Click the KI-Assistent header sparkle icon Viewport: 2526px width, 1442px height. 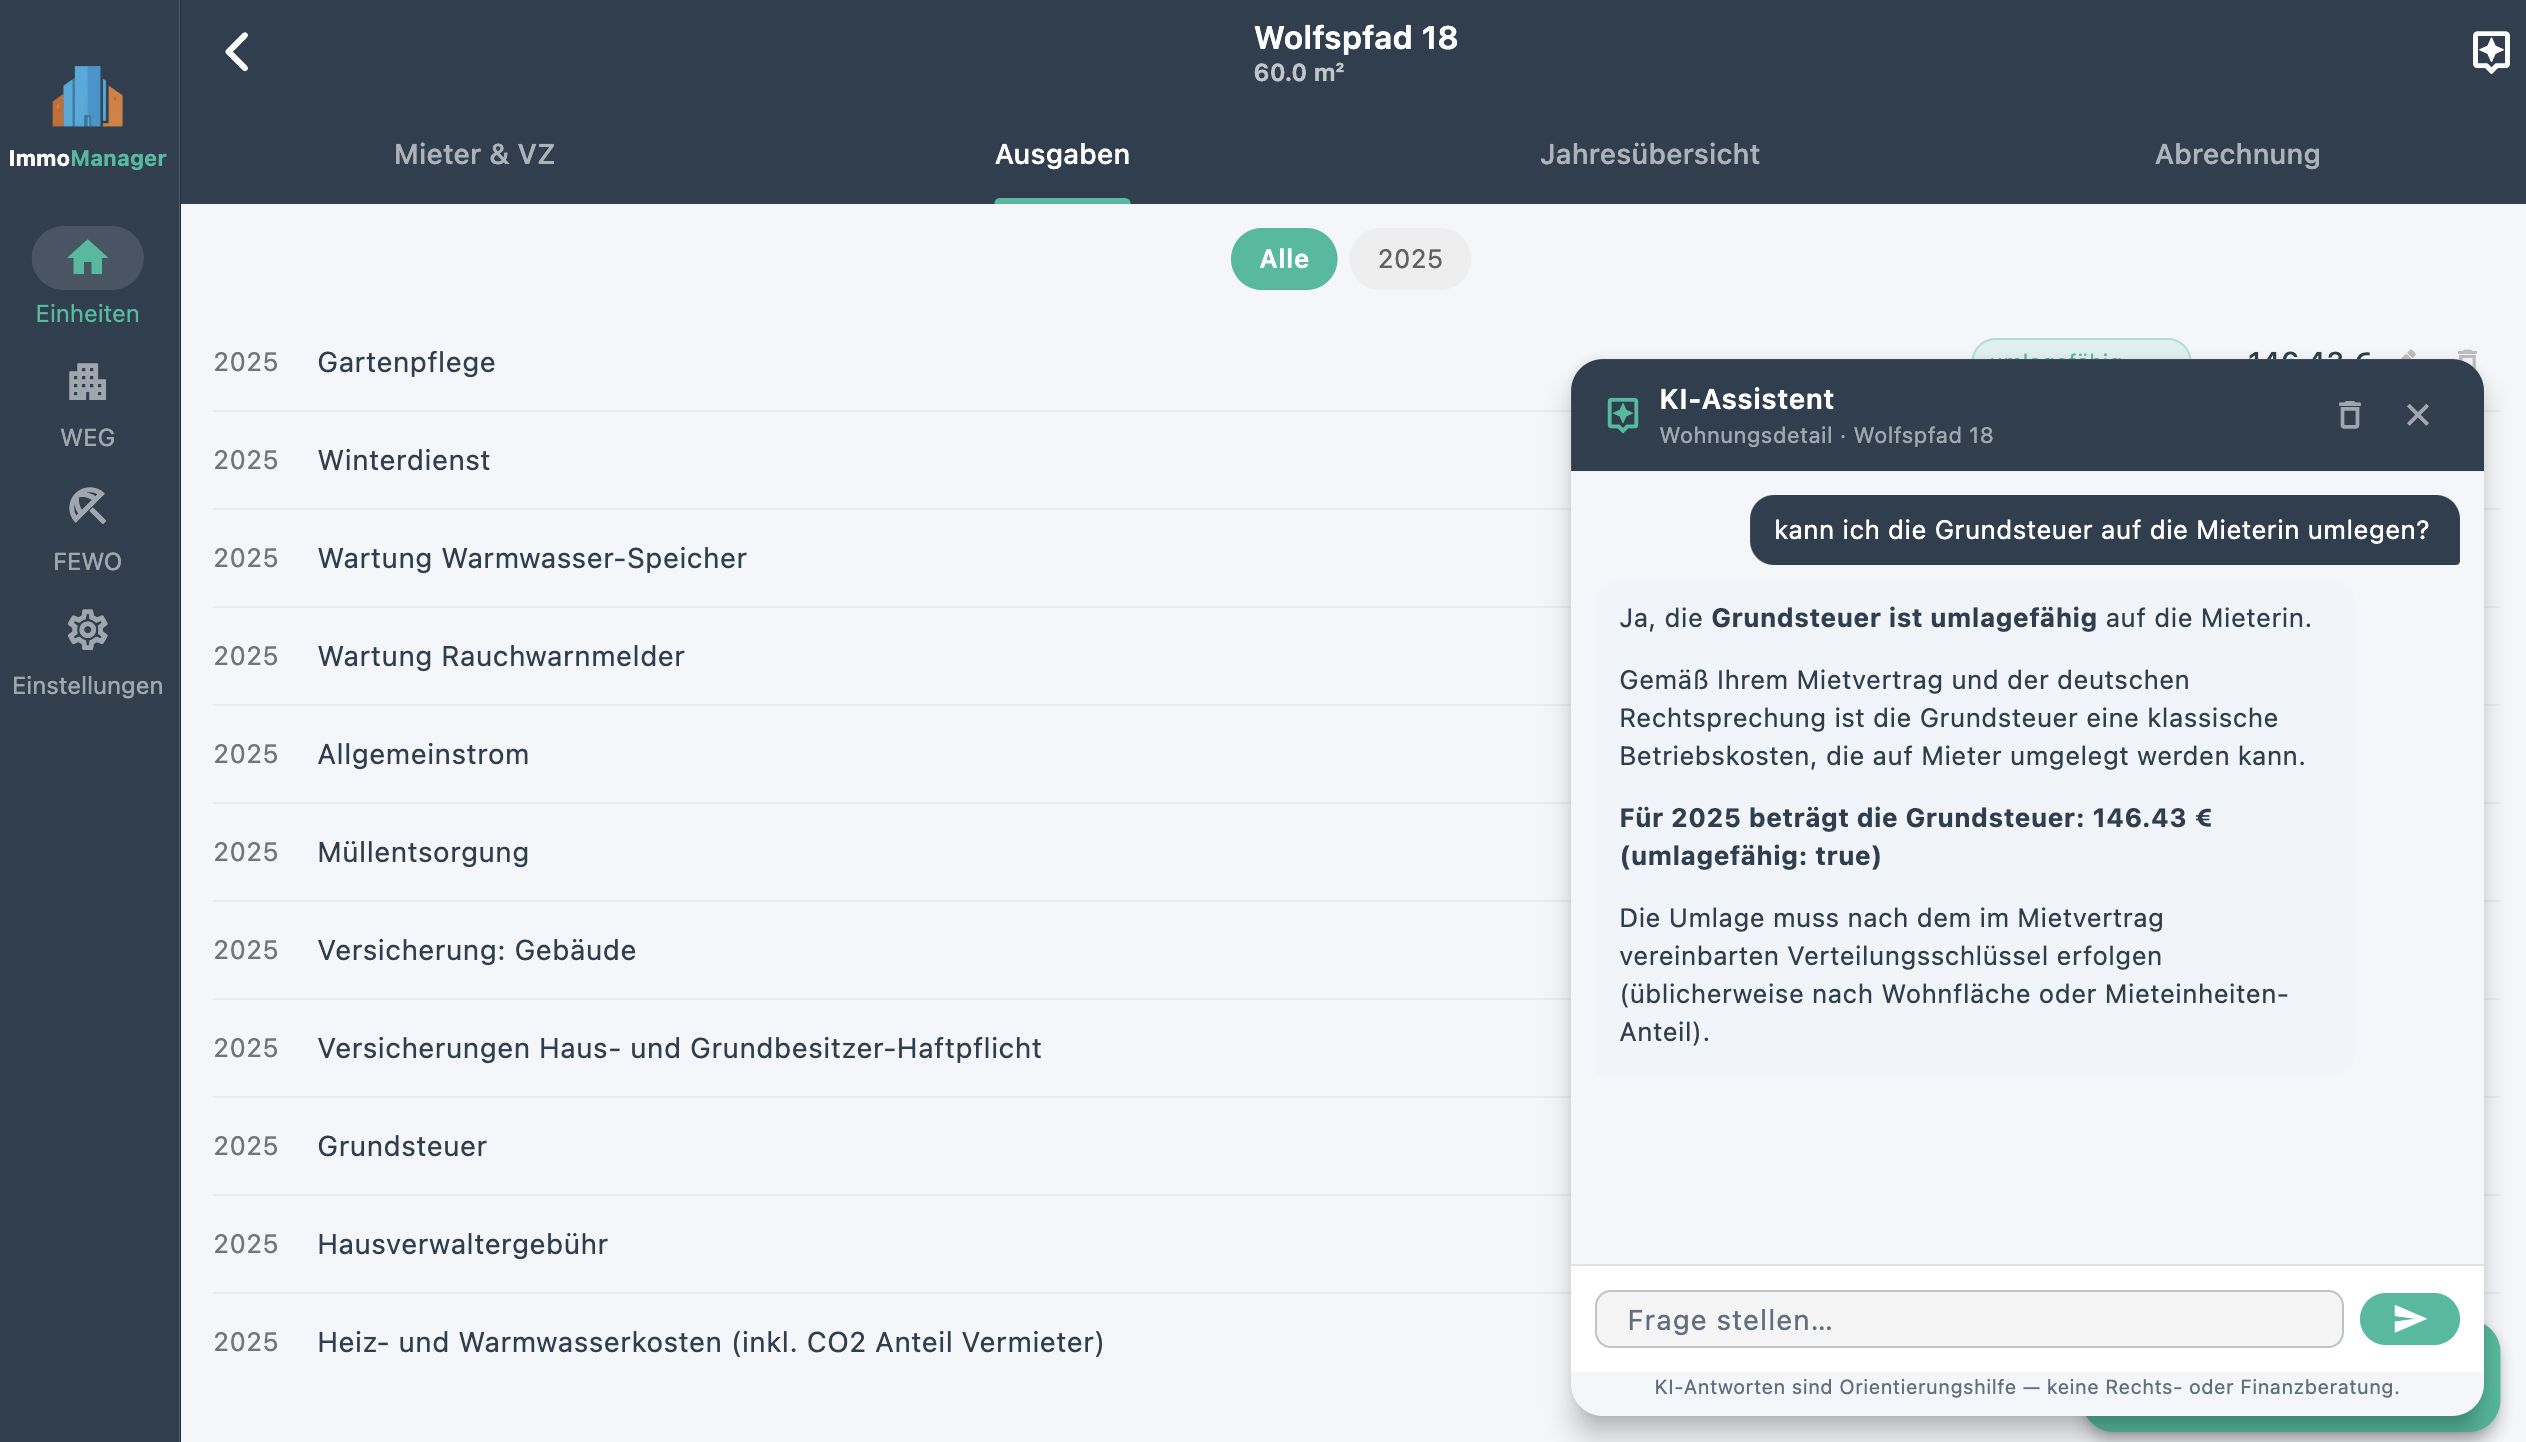pos(1623,414)
